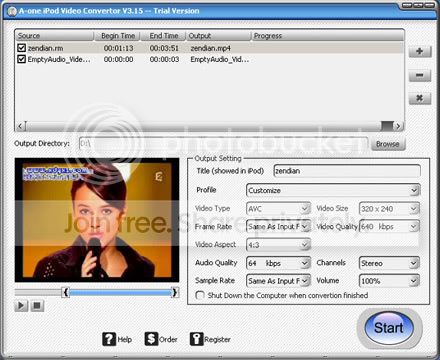Screen dimensions: 440x360
Task: Click the Output Directory input field
Action: pyautogui.click(x=224, y=144)
